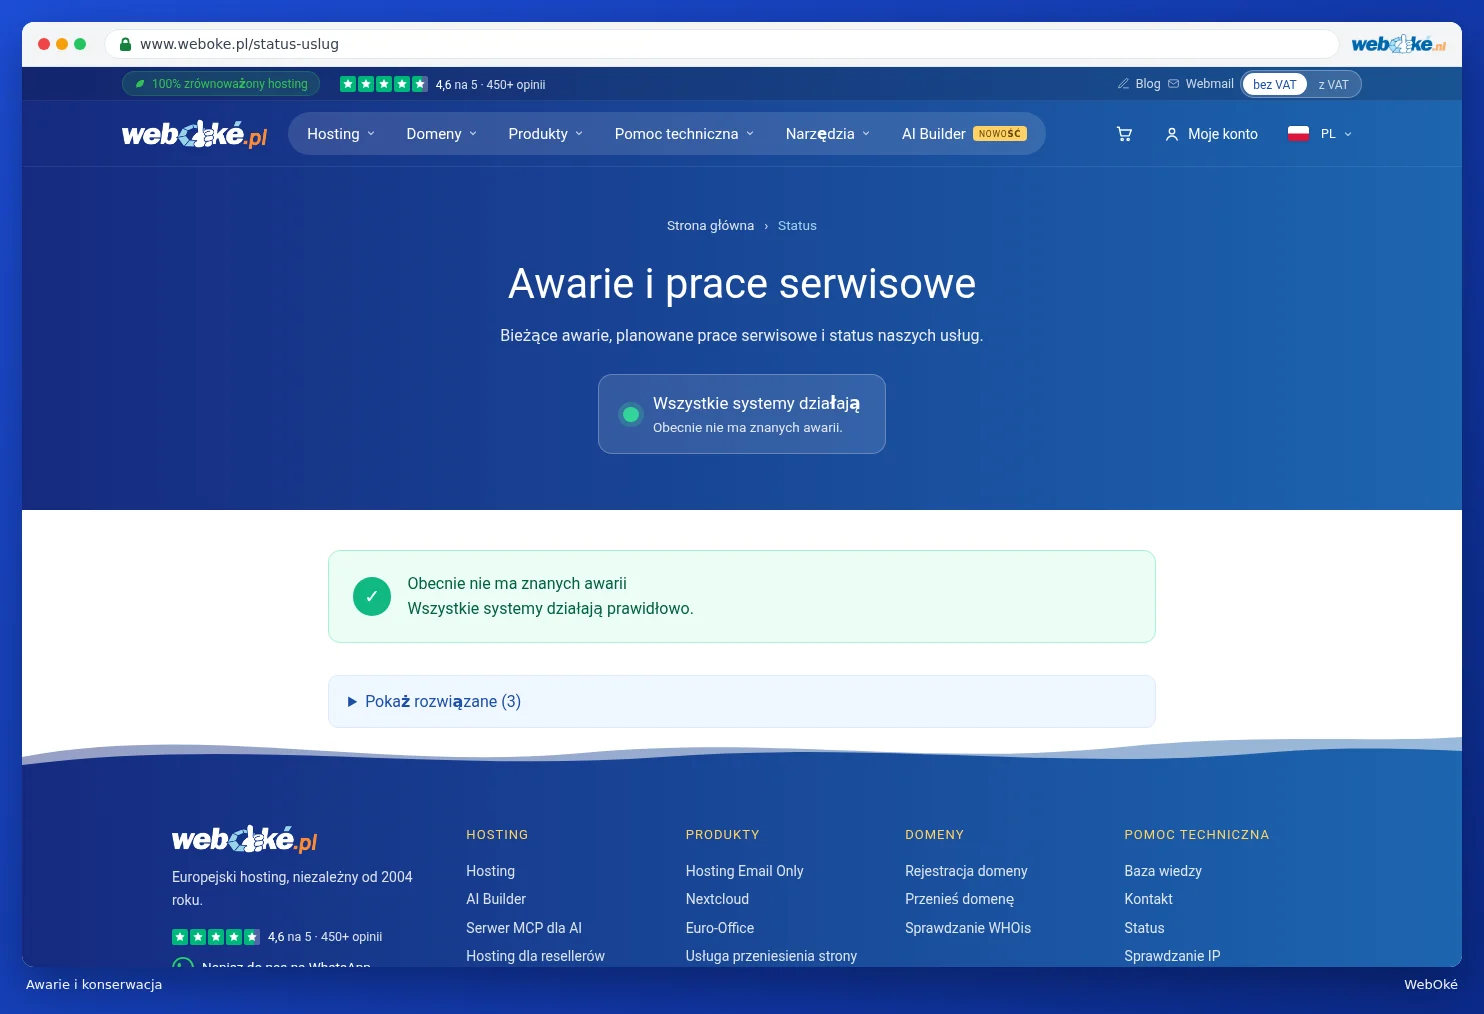The height and width of the screenshot is (1014, 1484).
Task: Click the WebOké.pl logo in header
Action: coord(194,134)
